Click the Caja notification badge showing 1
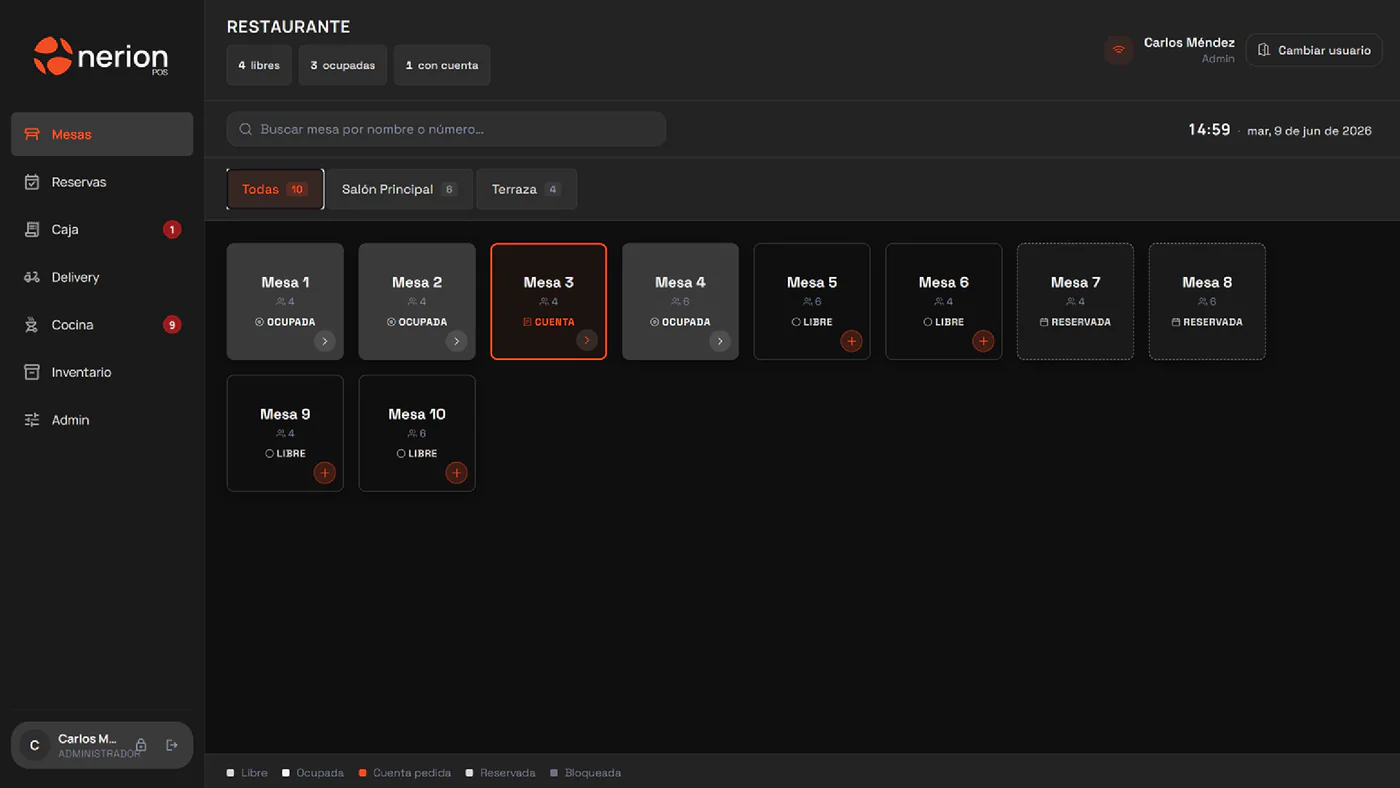 [x=172, y=230]
